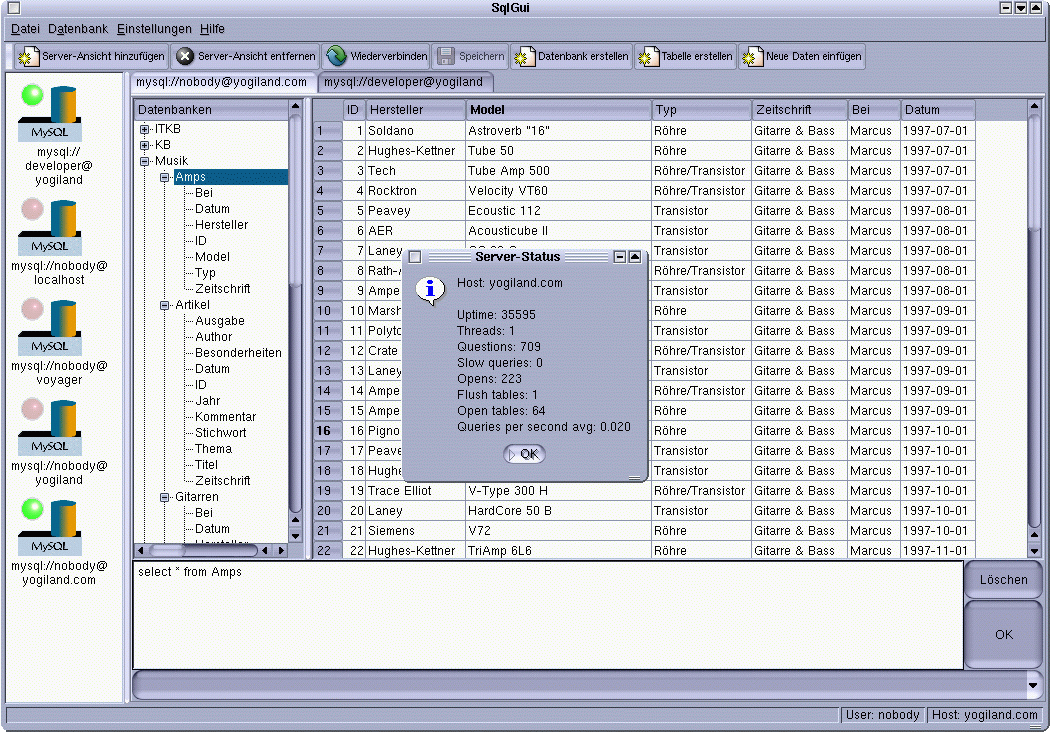Screen dimensions: 1050x732
Task: Expand the KB database node
Action: tap(145, 145)
